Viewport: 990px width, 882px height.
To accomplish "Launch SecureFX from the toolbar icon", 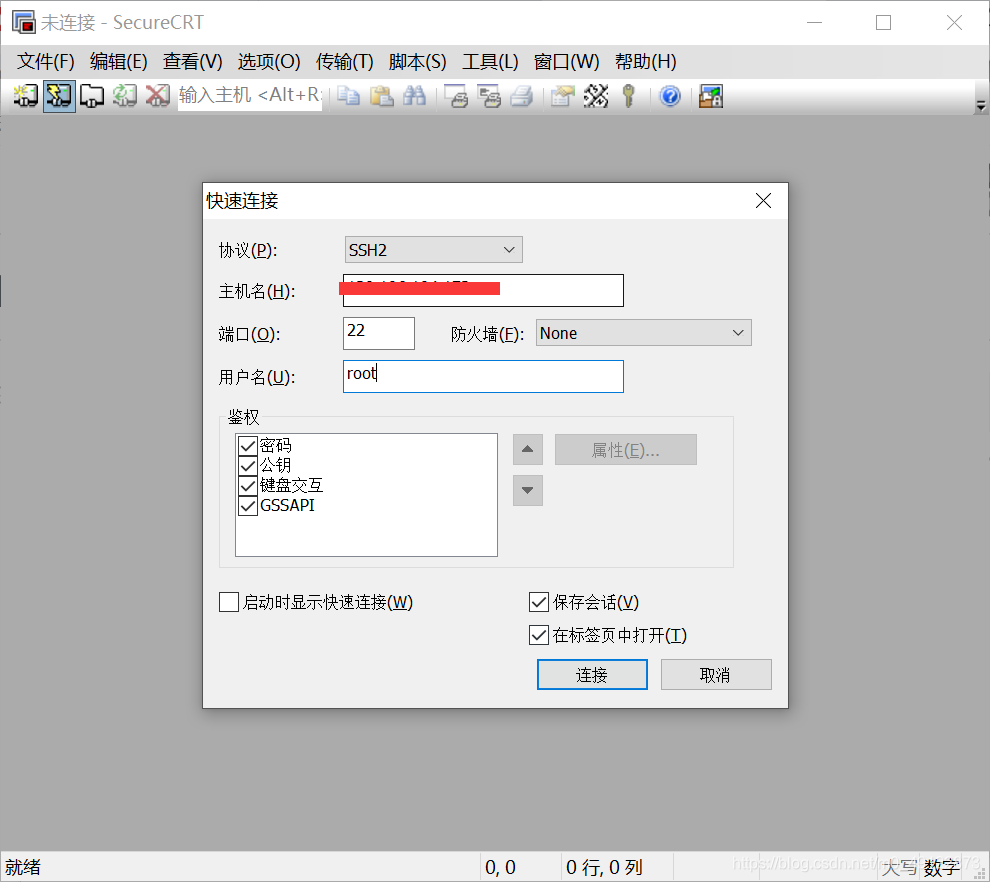I will [x=711, y=96].
